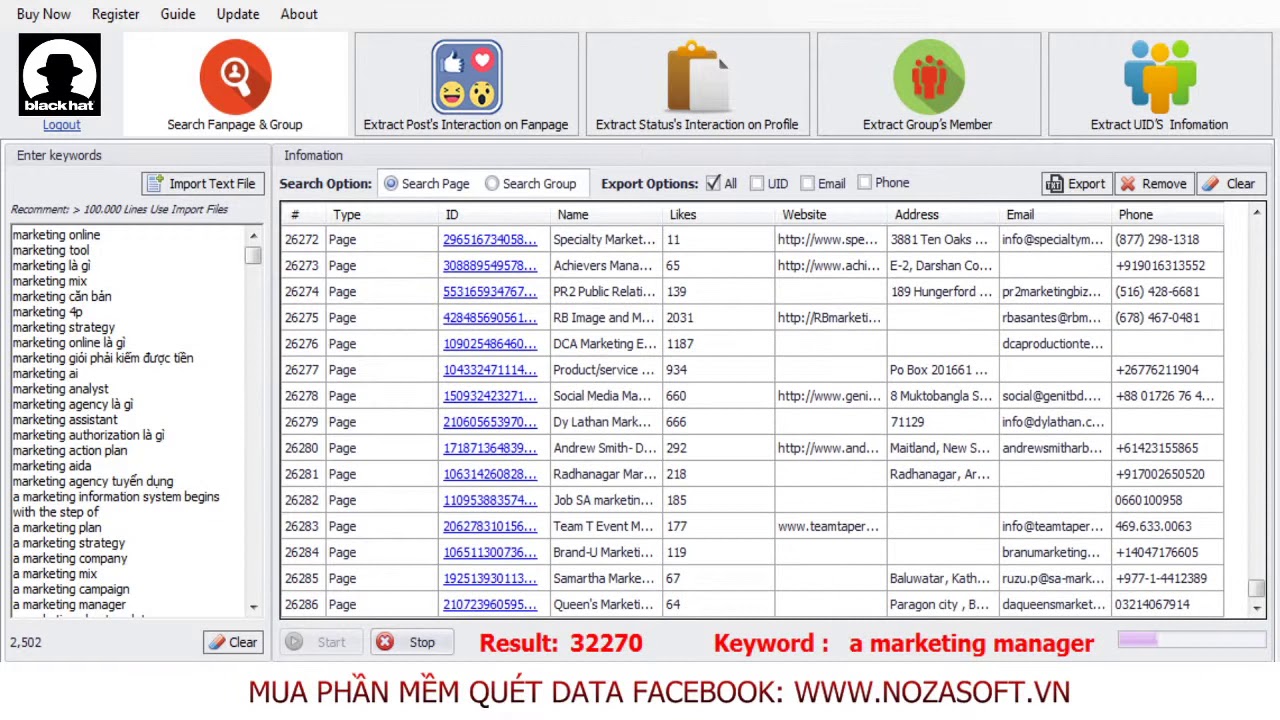Open the Register menu
The height and width of the screenshot is (720, 1280).
click(115, 14)
